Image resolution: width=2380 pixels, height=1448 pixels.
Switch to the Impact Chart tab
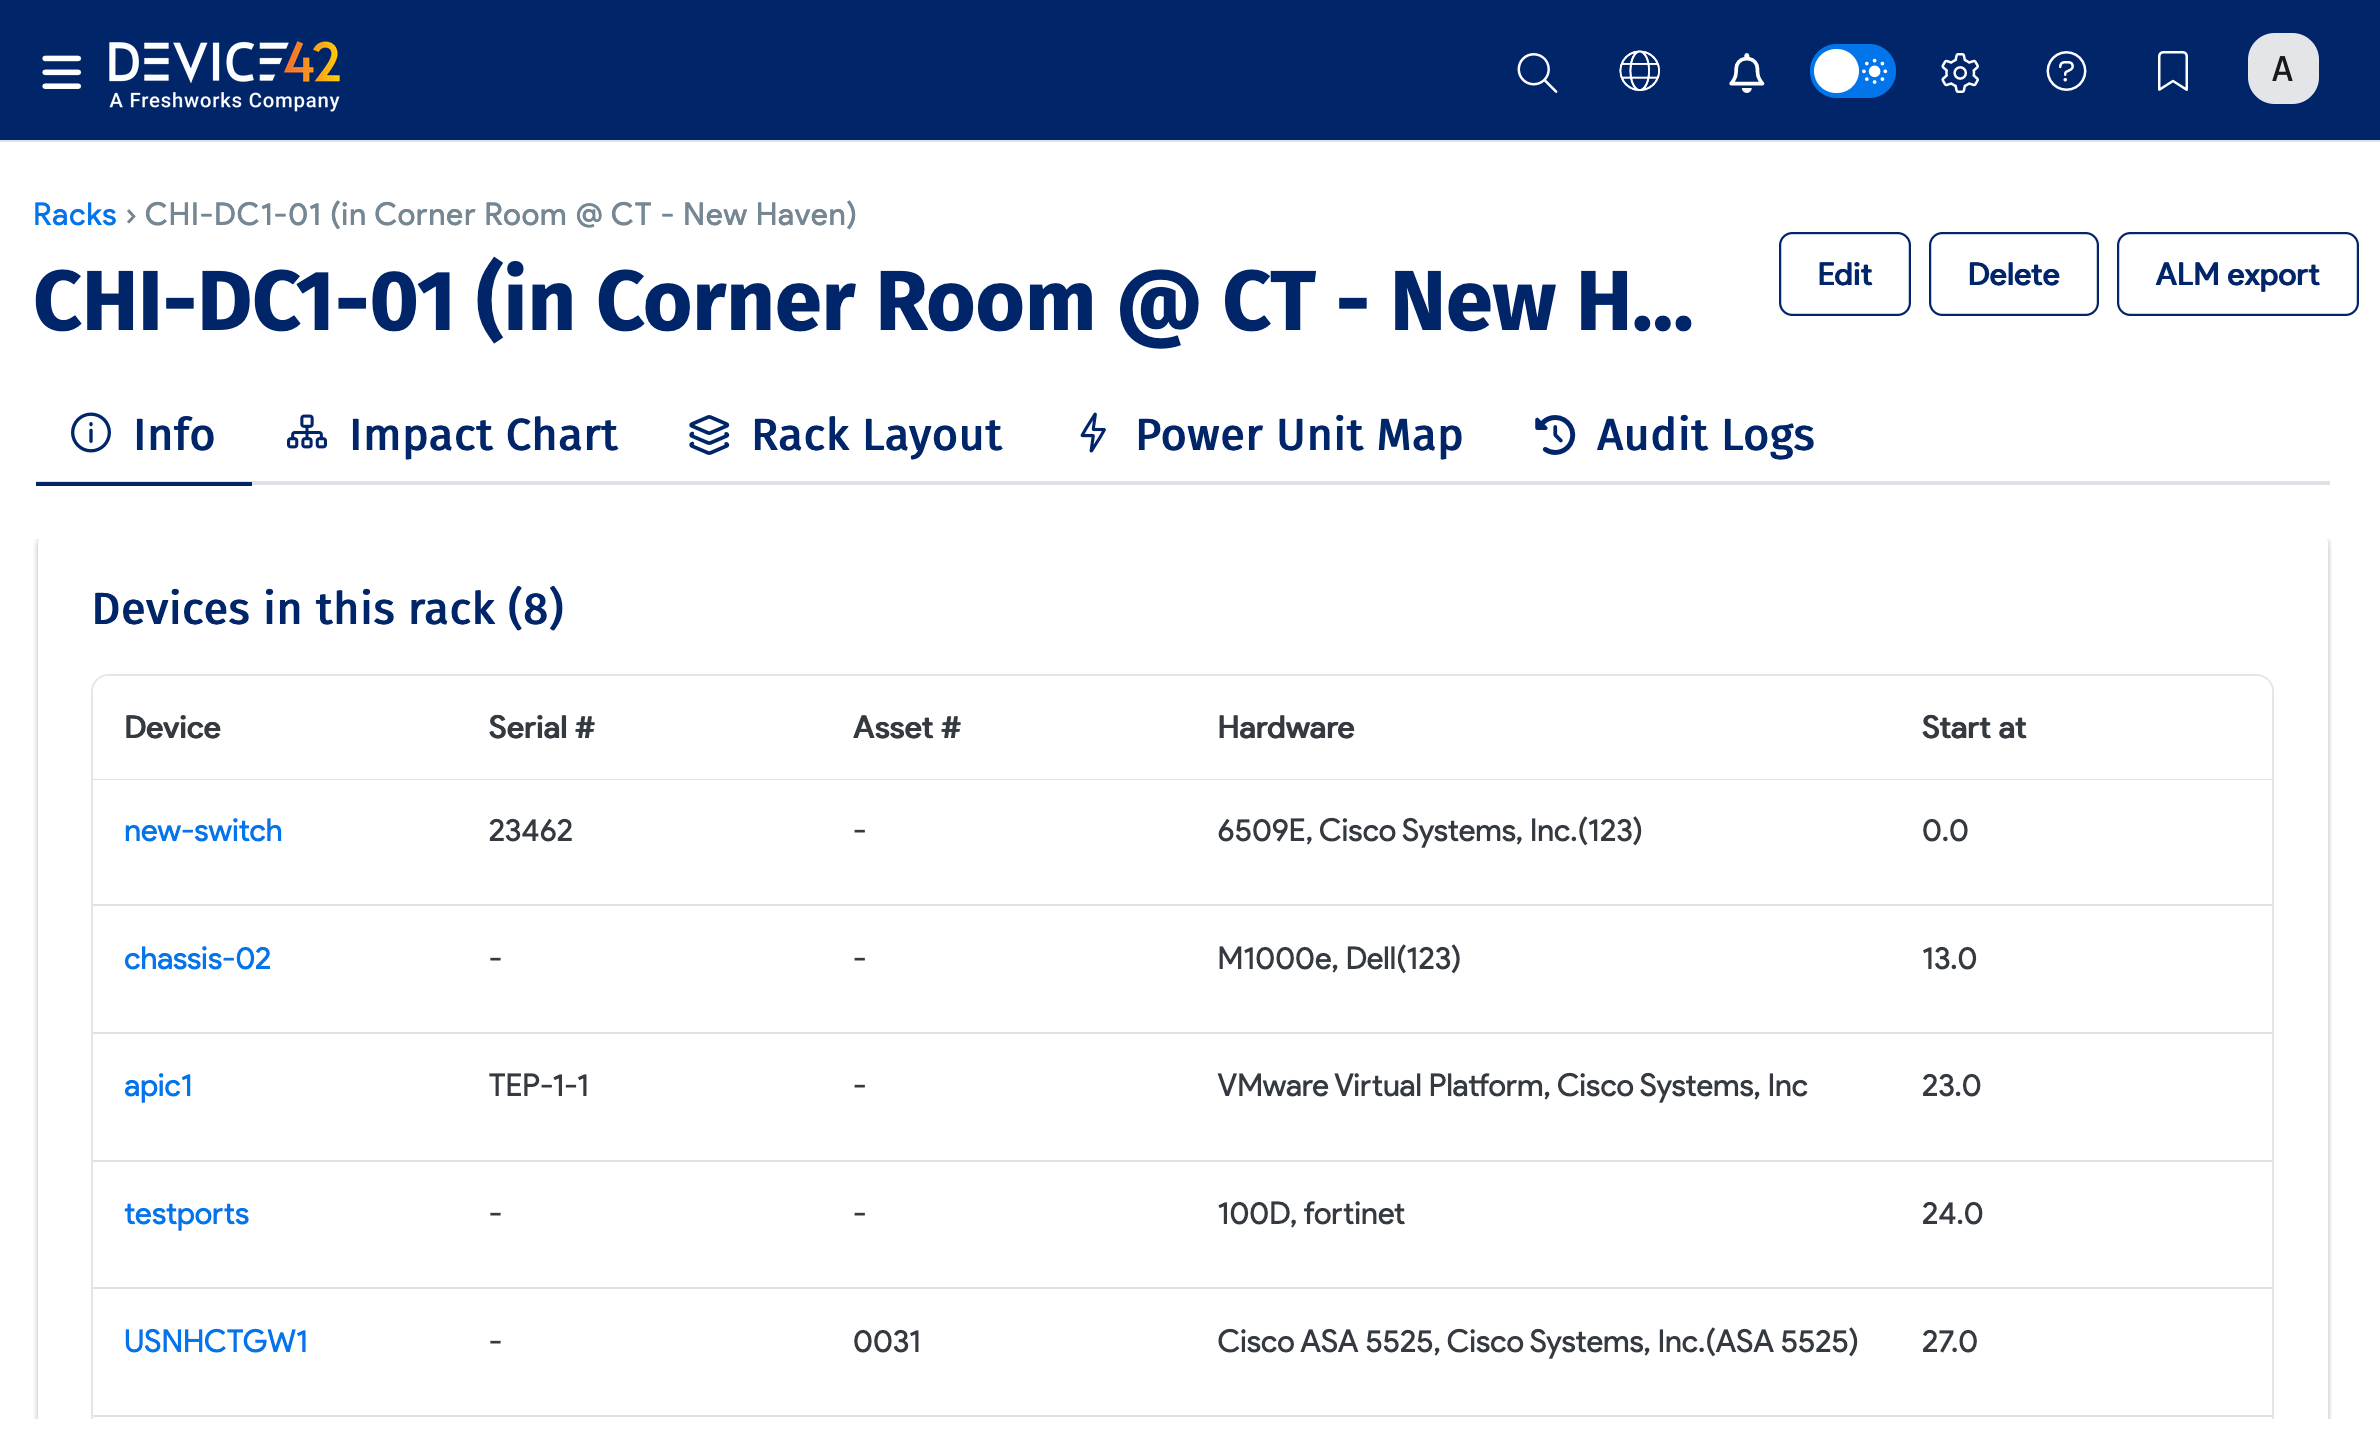(452, 435)
